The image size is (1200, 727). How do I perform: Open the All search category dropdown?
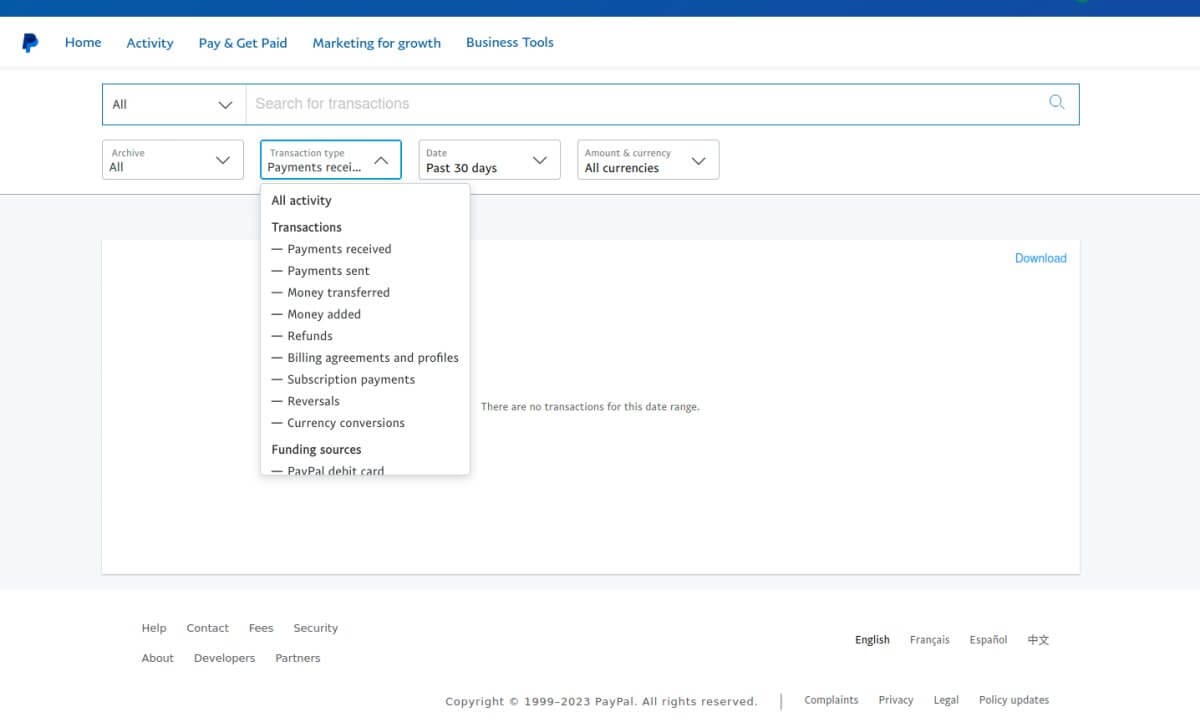pyautogui.click(x=173, y=104)
